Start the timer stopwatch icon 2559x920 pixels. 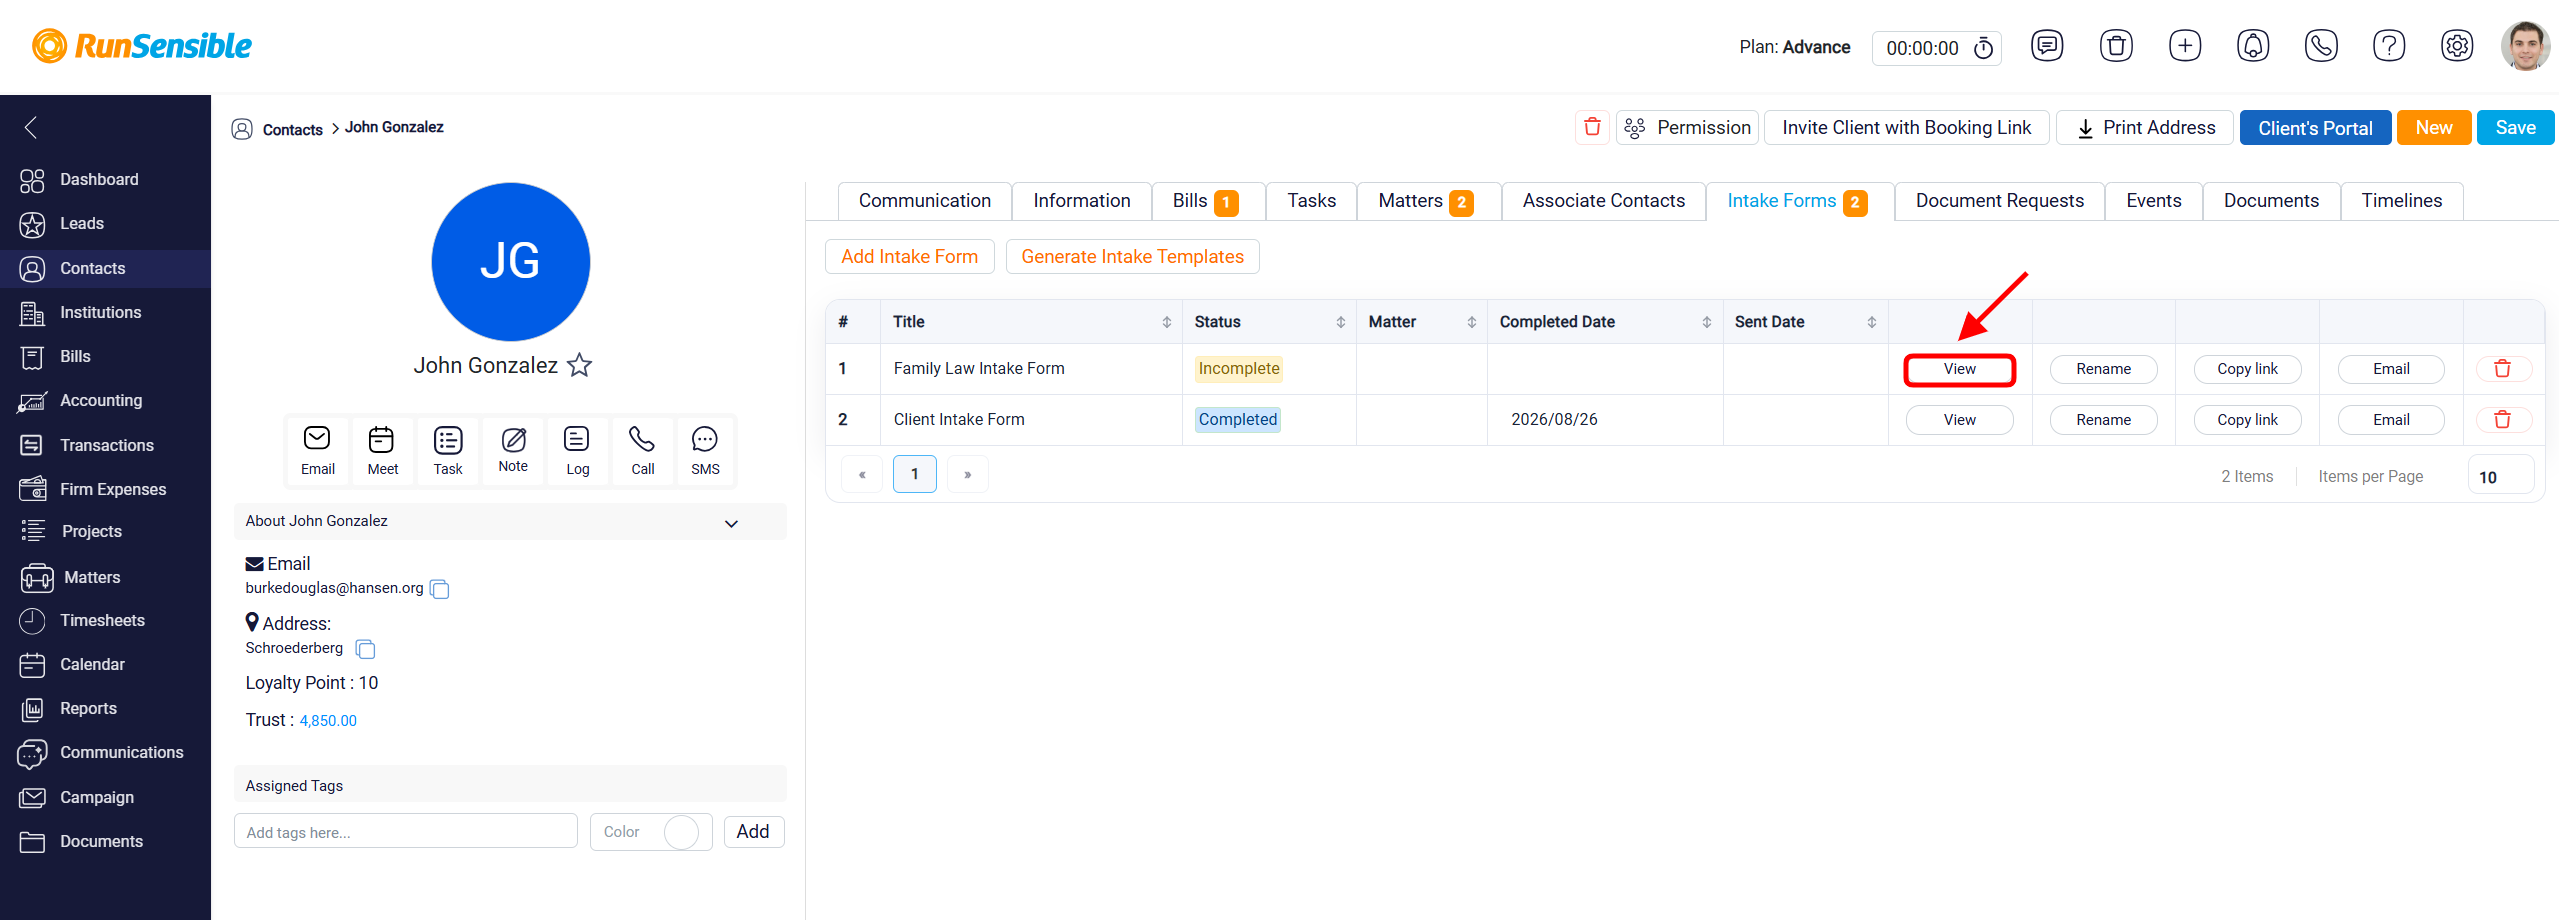(1983, 47)
